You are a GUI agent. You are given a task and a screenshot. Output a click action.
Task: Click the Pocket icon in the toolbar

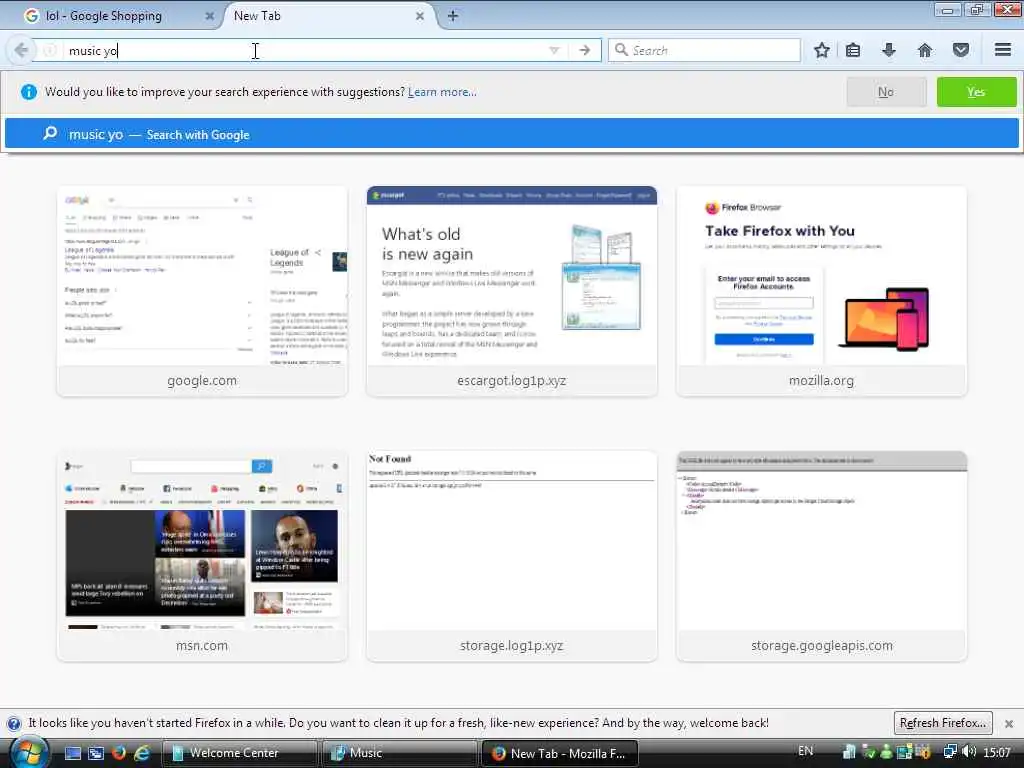pos(961,50)
